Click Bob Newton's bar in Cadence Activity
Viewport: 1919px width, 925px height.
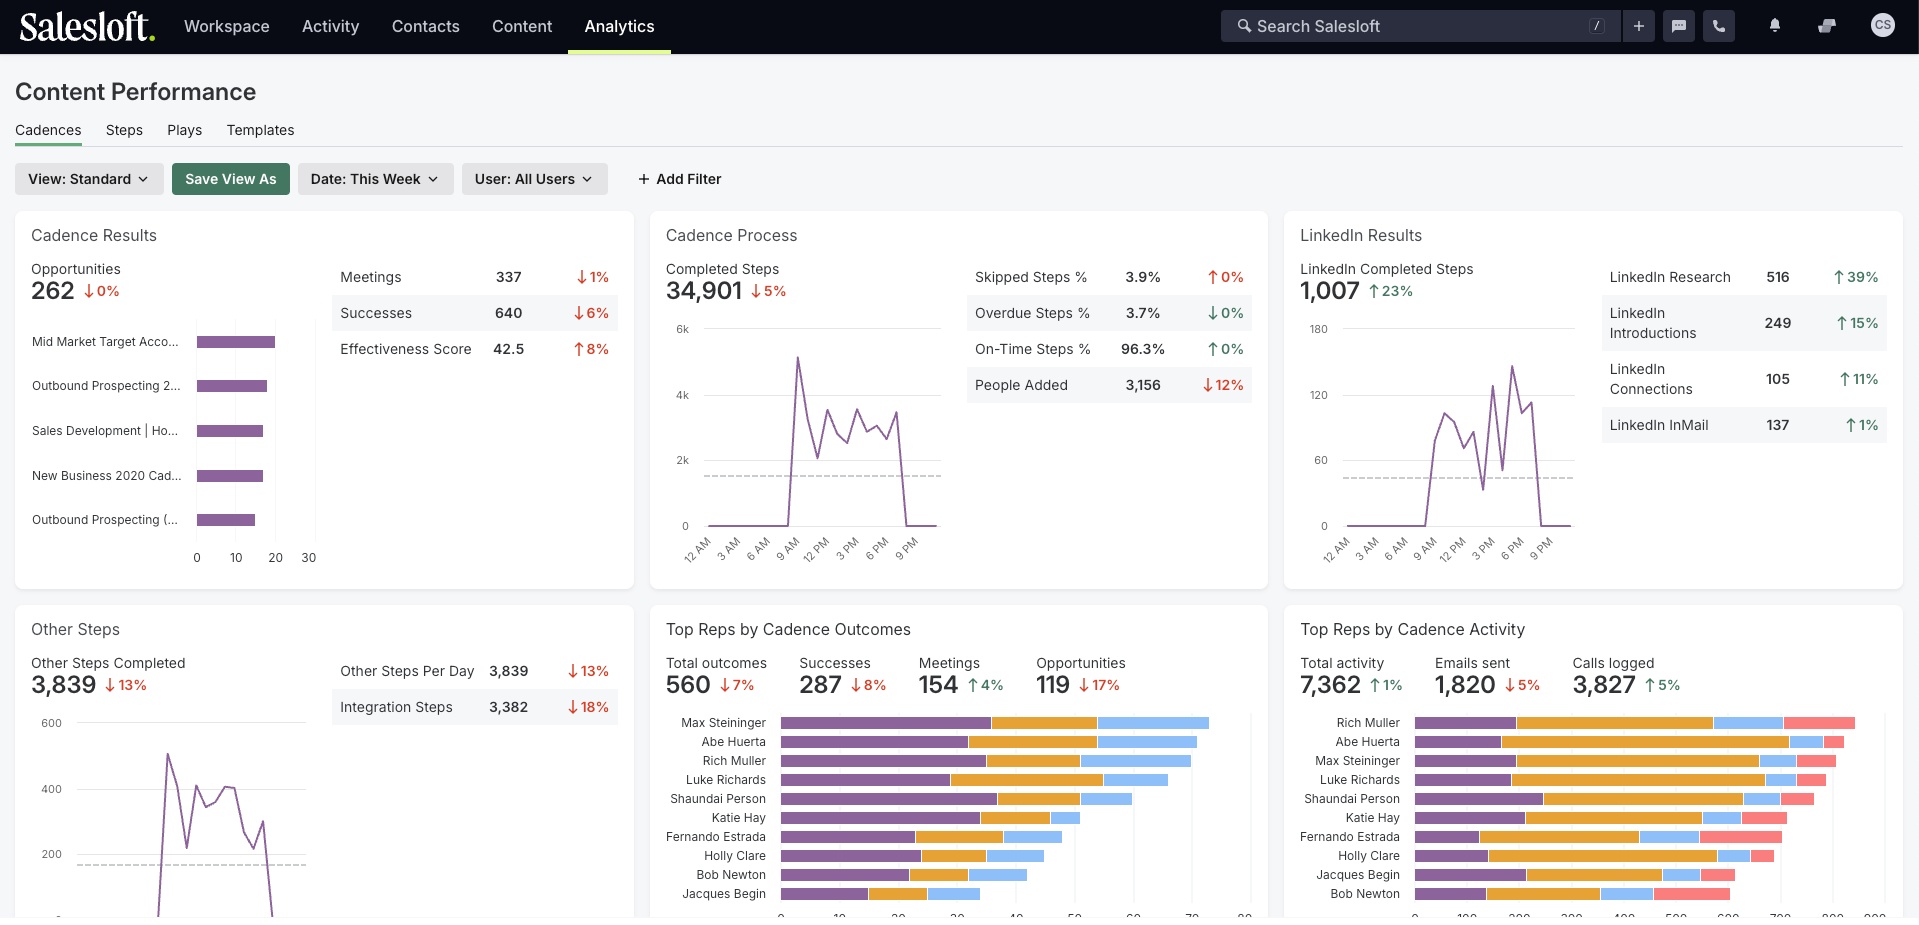click(1572, 894)
